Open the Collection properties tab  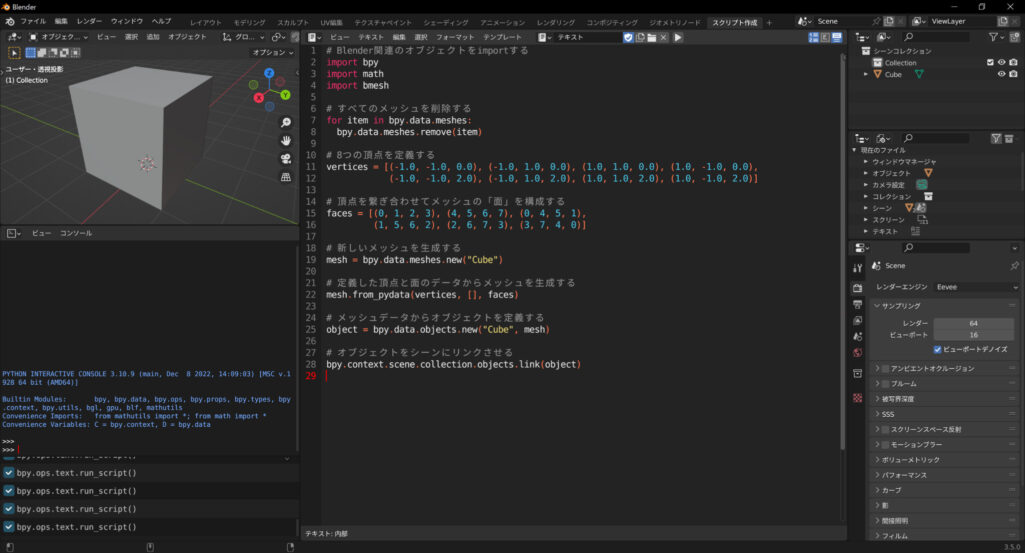pos(858,374)
